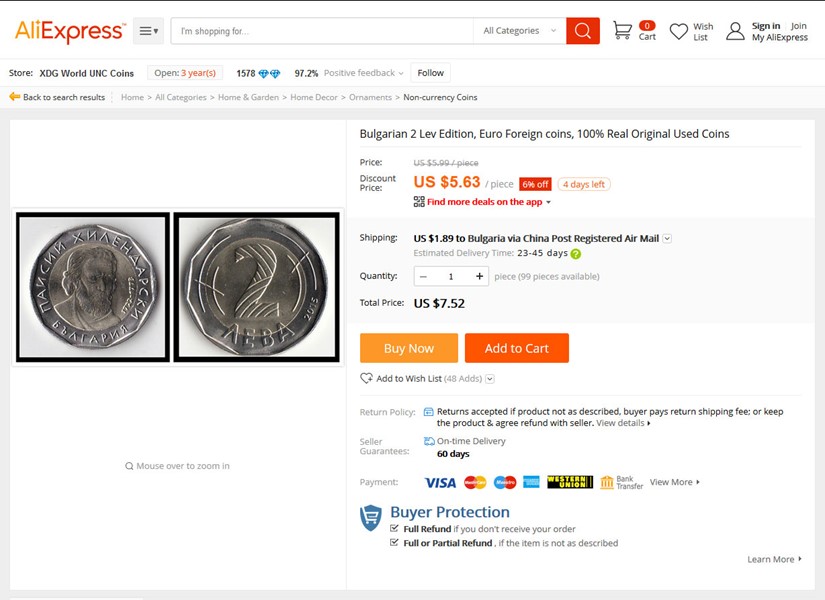Screen dimensions: 825x600
Task: Expand the All Categories dropdown
Action: [x=519, y=31]
